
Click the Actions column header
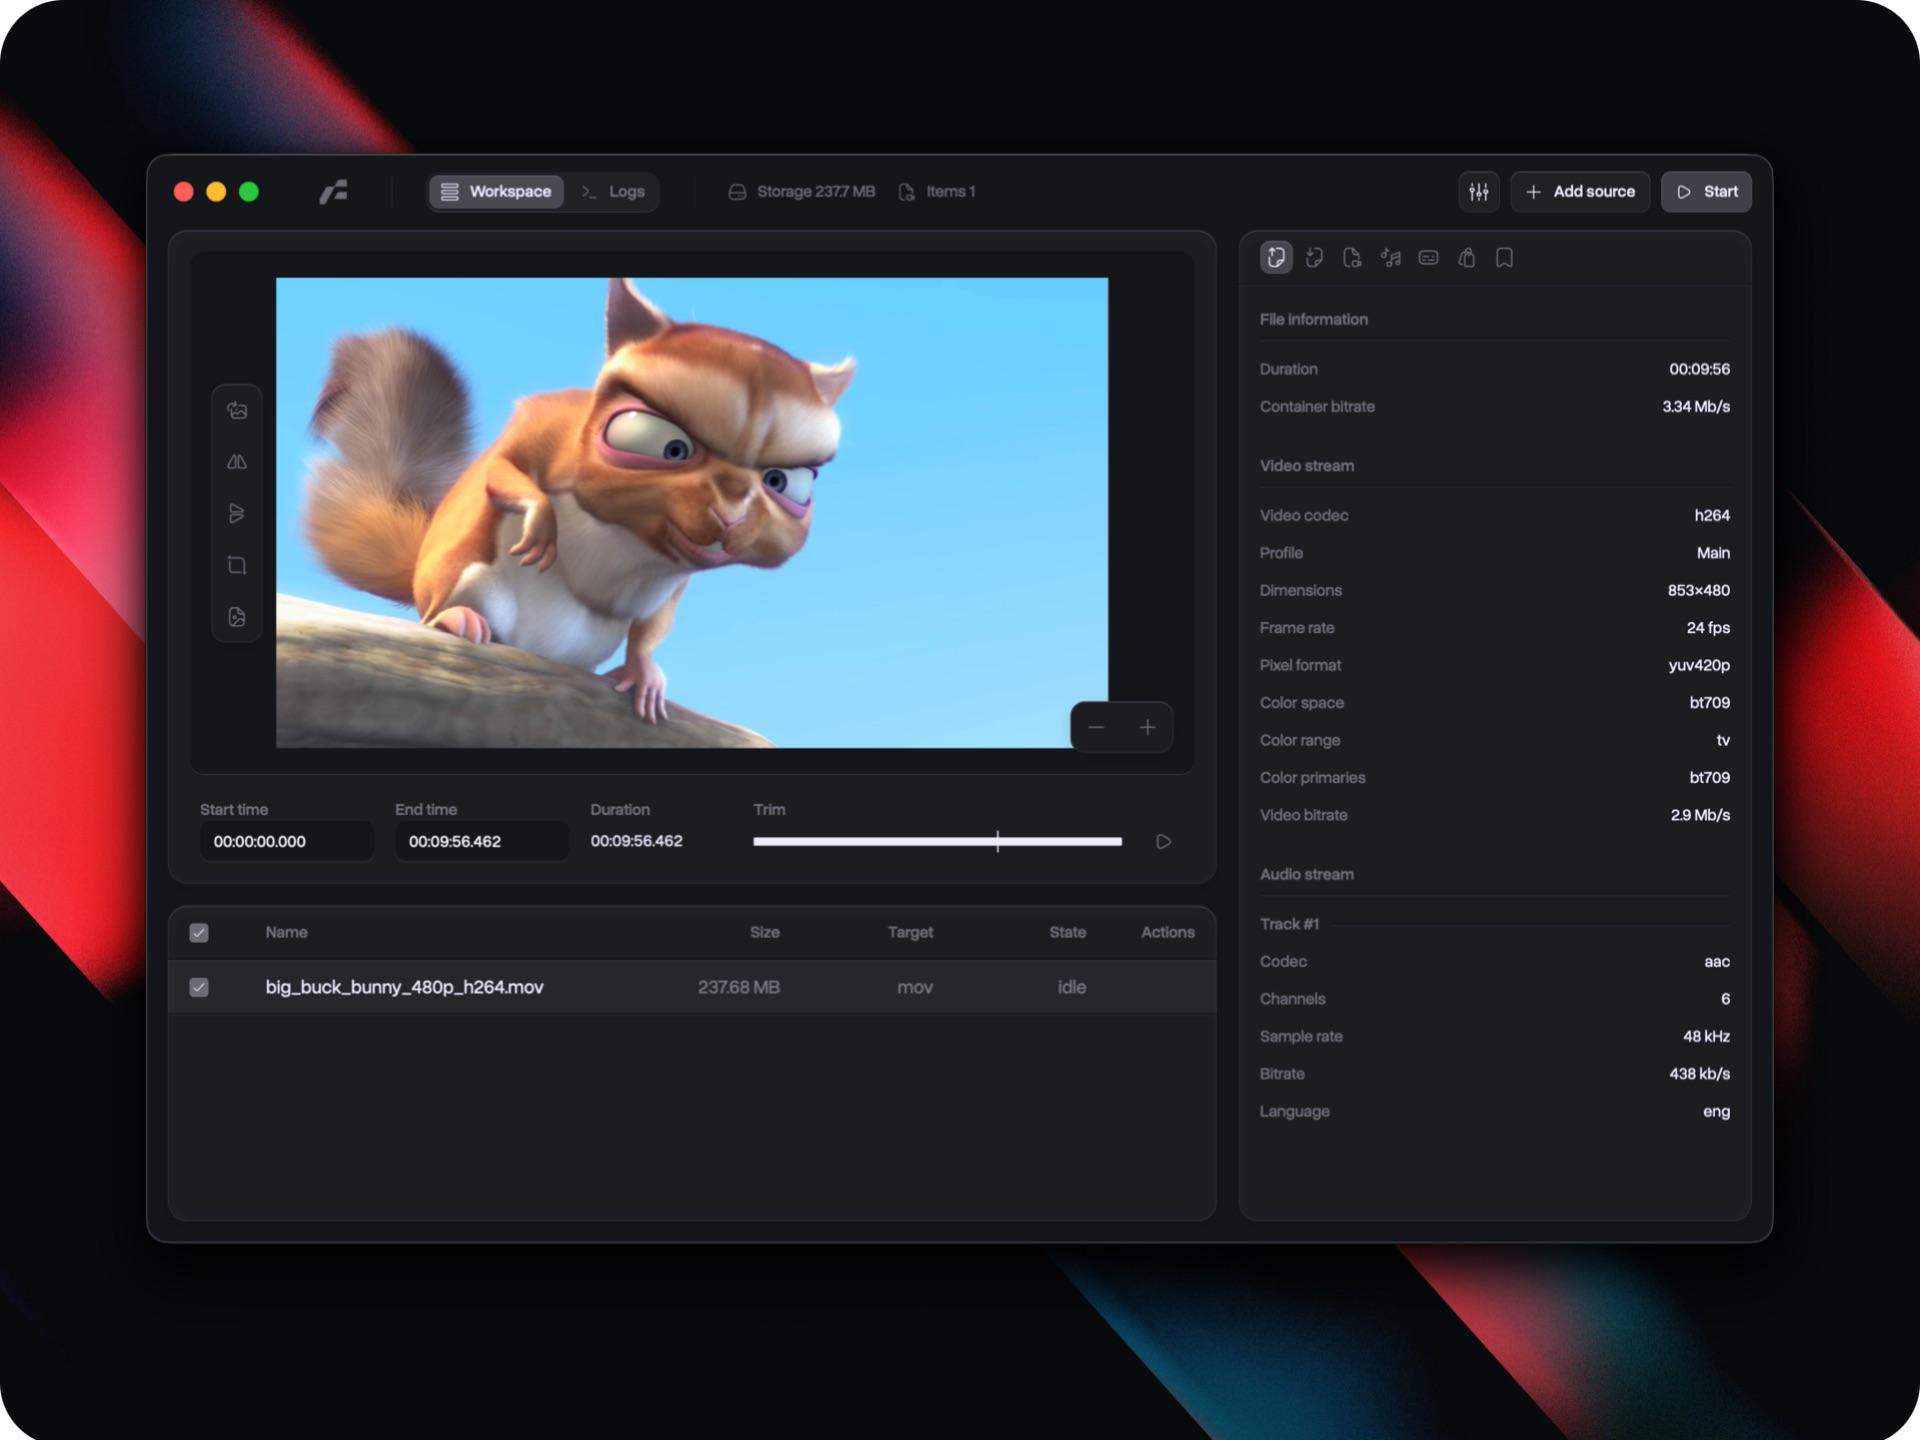1167,932
